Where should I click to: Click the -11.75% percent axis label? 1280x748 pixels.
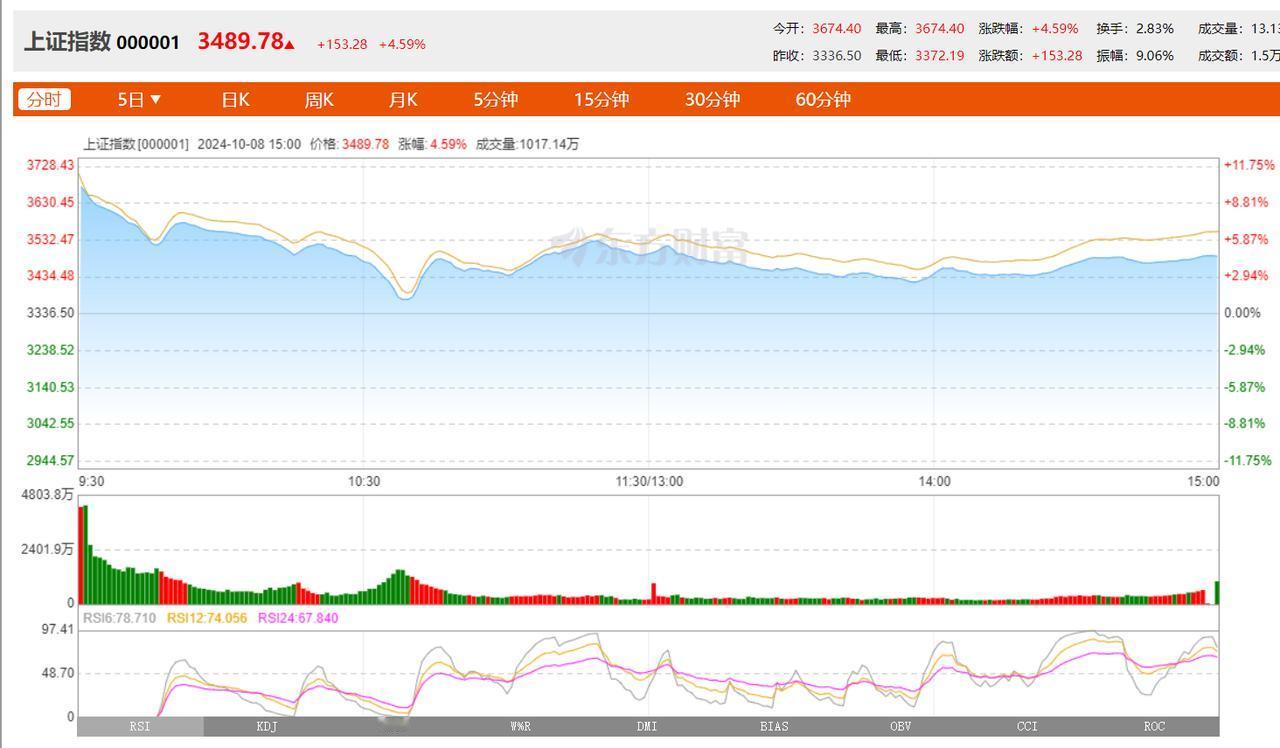pos(1247,460)
